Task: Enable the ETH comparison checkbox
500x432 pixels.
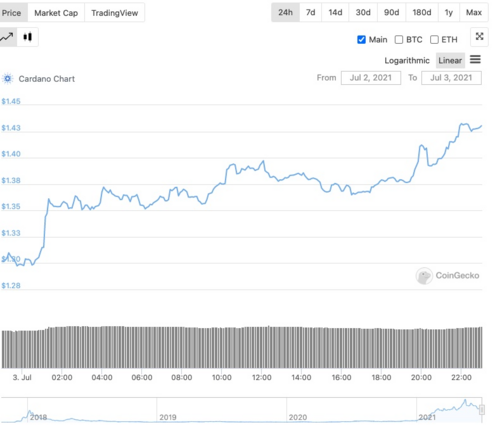Action: coord(434,40)
